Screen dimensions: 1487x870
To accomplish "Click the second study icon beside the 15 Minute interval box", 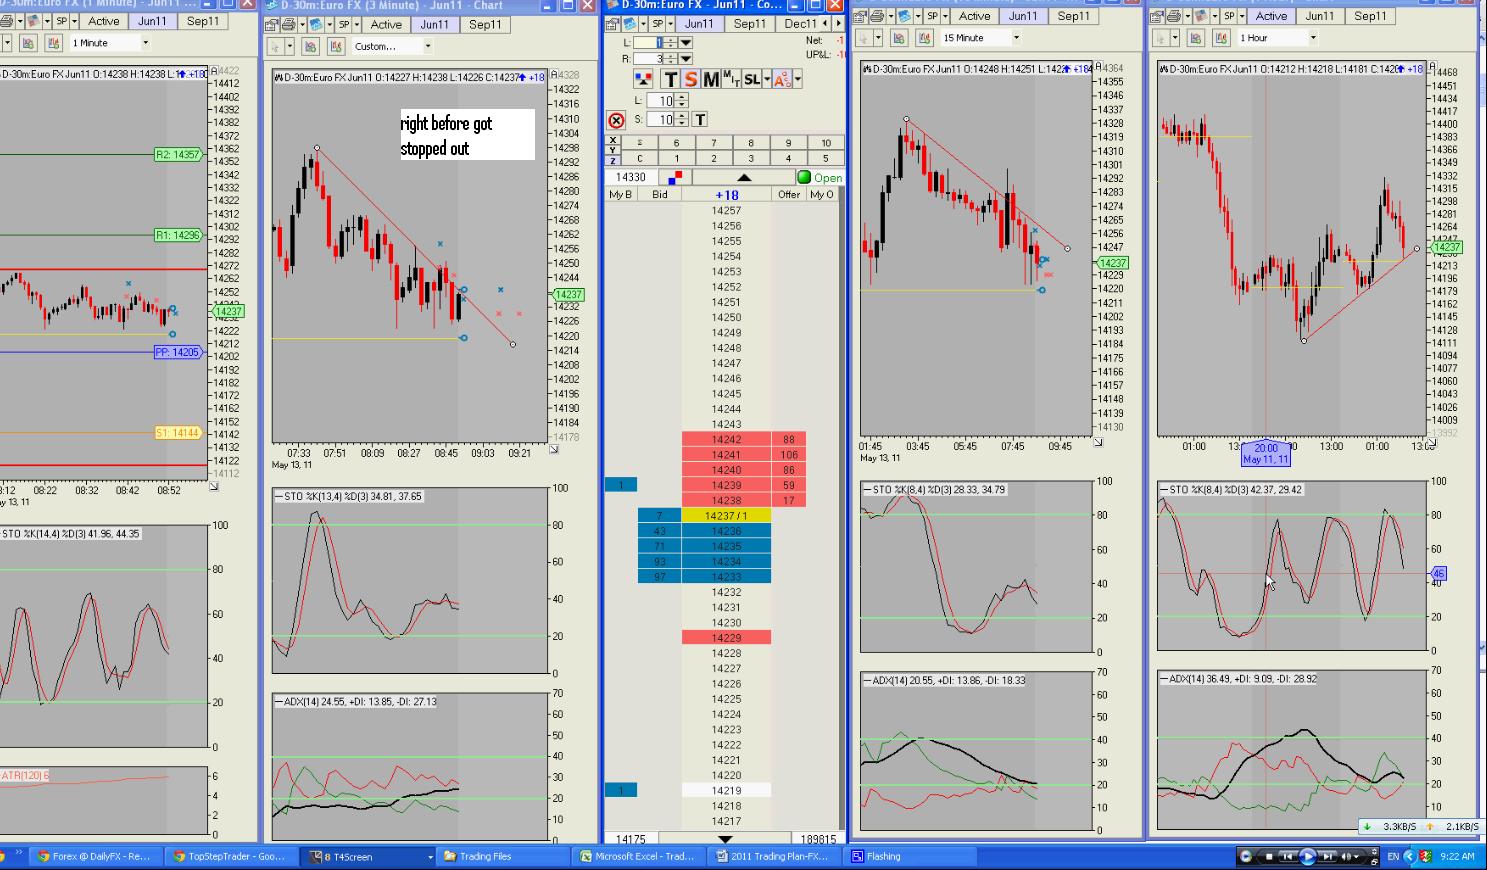I will tap(924, 38).
